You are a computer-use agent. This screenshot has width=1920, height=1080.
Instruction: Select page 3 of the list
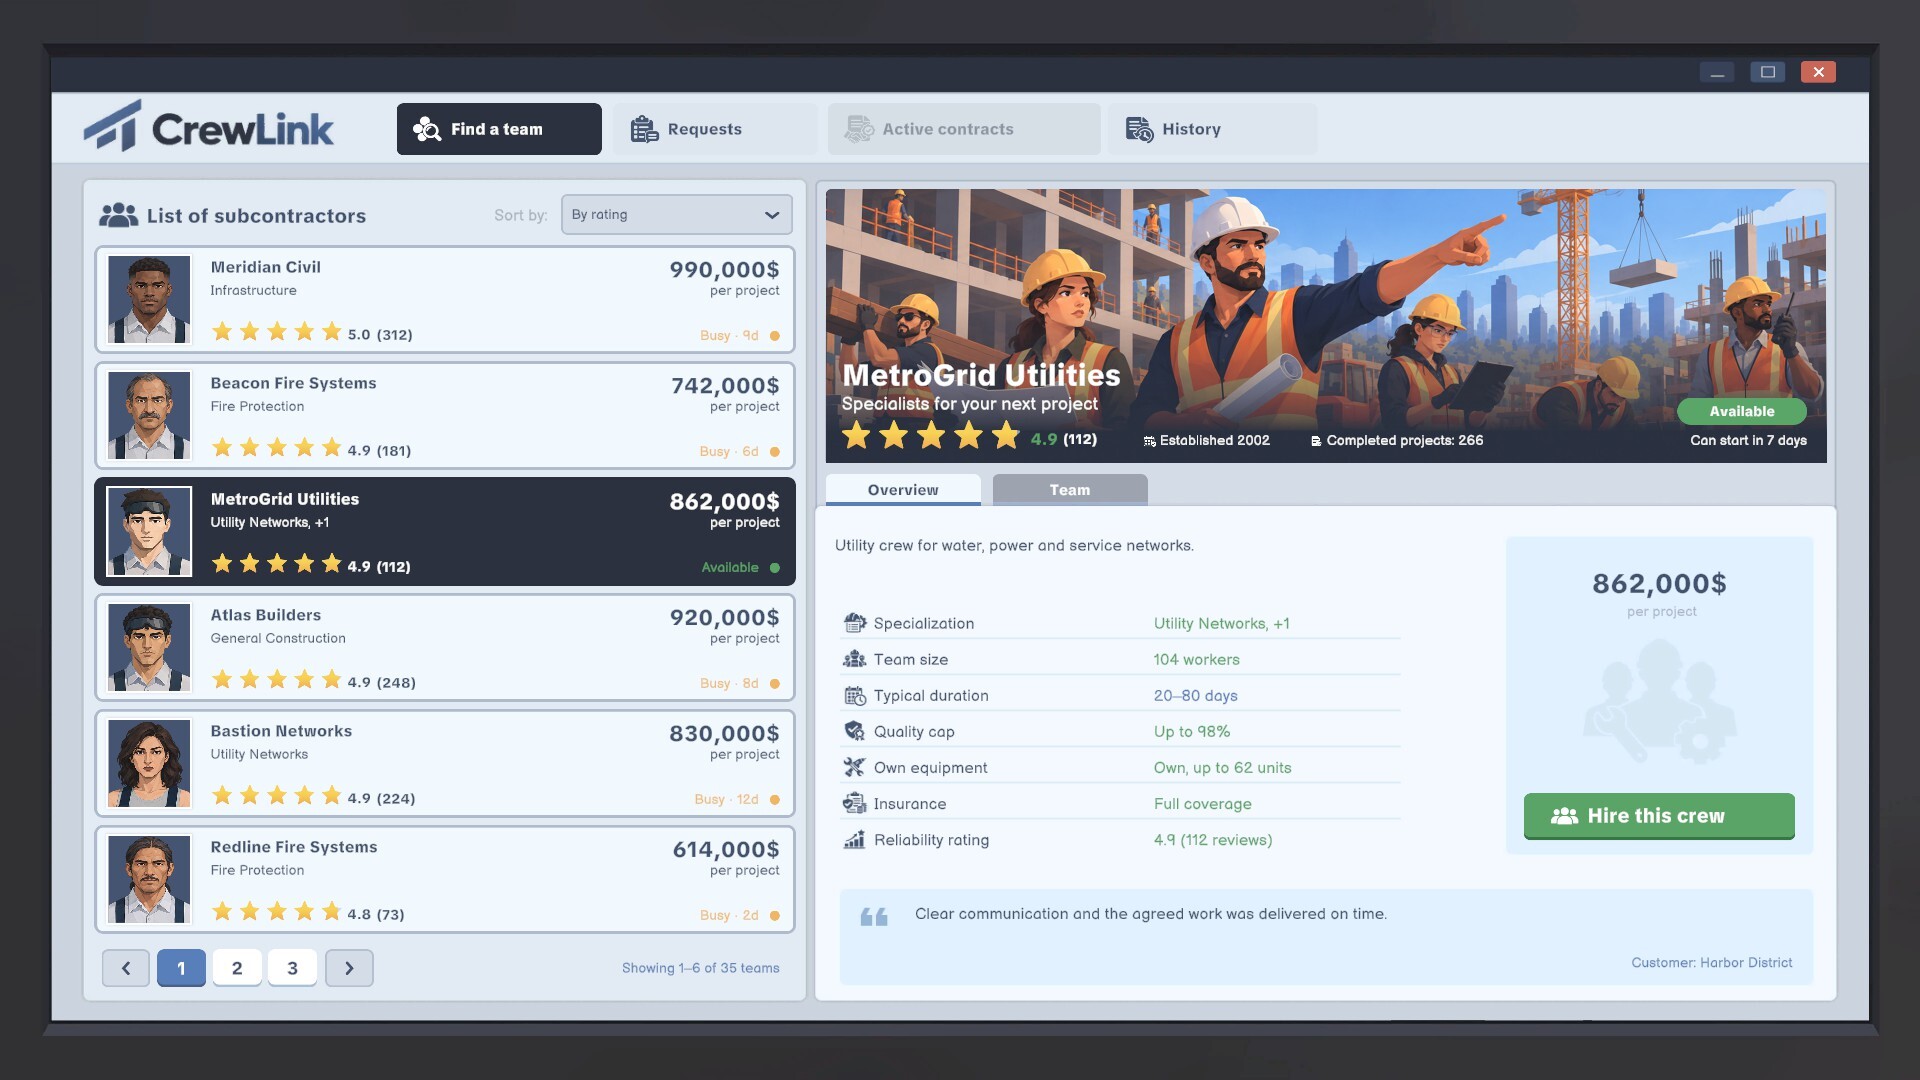(x=293, y=968)
